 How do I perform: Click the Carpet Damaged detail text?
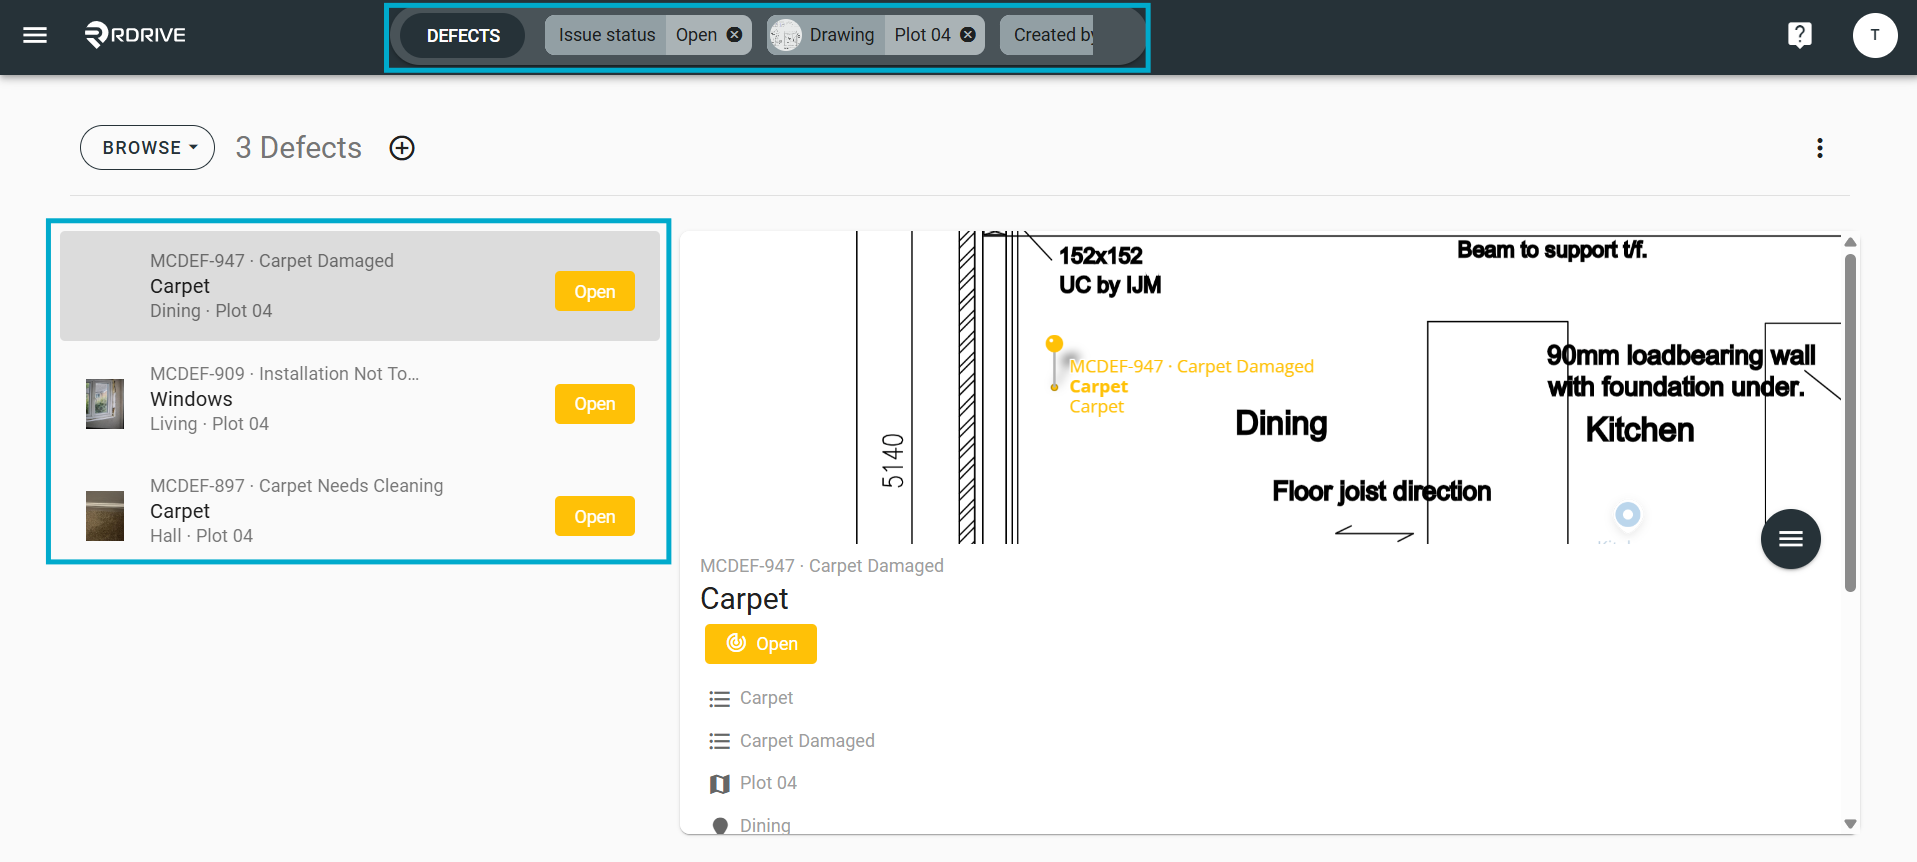[x=807, y=741]
